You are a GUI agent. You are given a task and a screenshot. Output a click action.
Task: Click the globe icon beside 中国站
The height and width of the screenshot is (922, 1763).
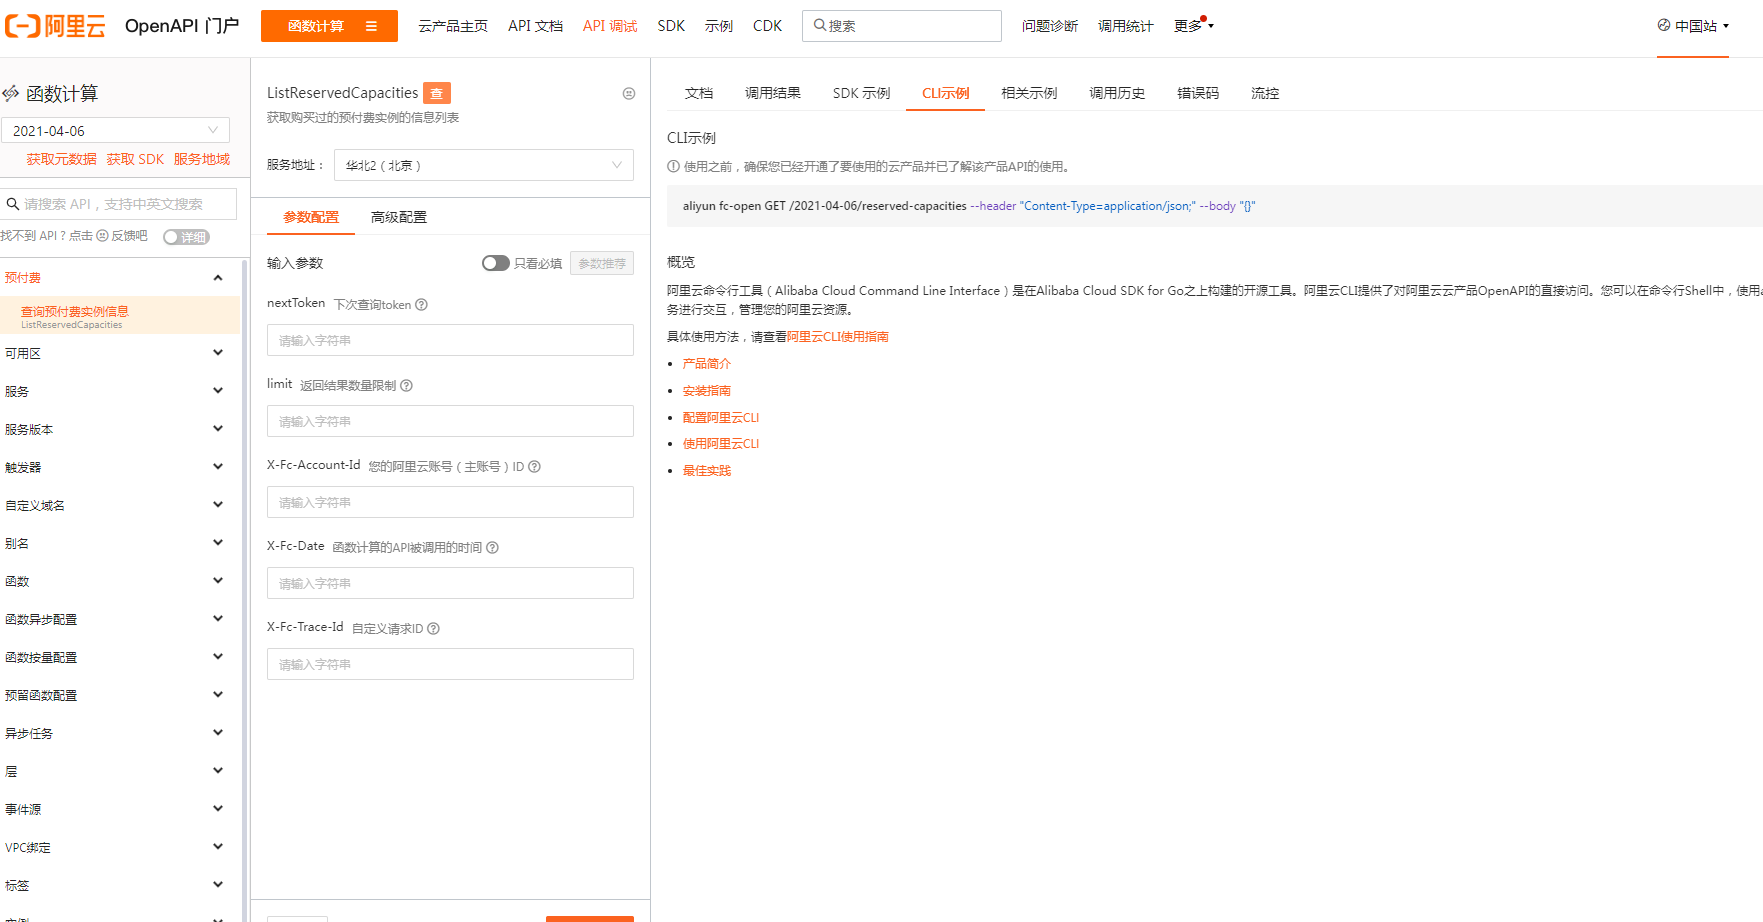pos(1664,25)
